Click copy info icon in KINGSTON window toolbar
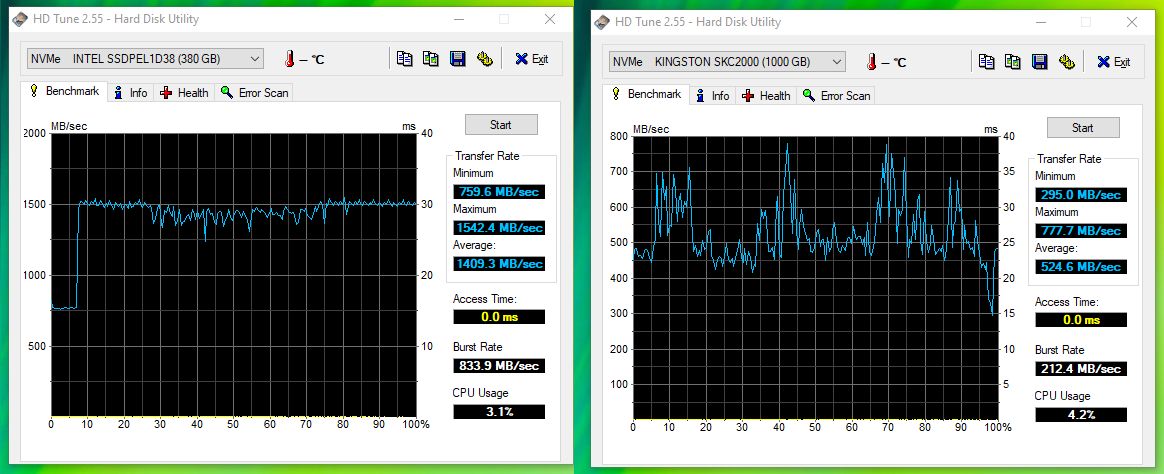This screenshot has height=474, width=1164. click(987, 62)
